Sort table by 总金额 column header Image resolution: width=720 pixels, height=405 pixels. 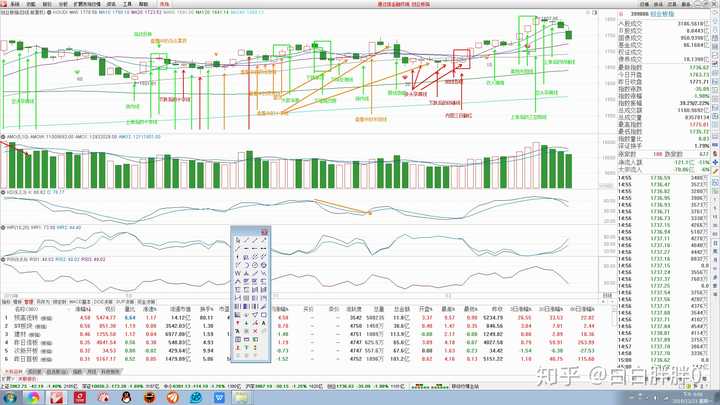coord(402,309)
